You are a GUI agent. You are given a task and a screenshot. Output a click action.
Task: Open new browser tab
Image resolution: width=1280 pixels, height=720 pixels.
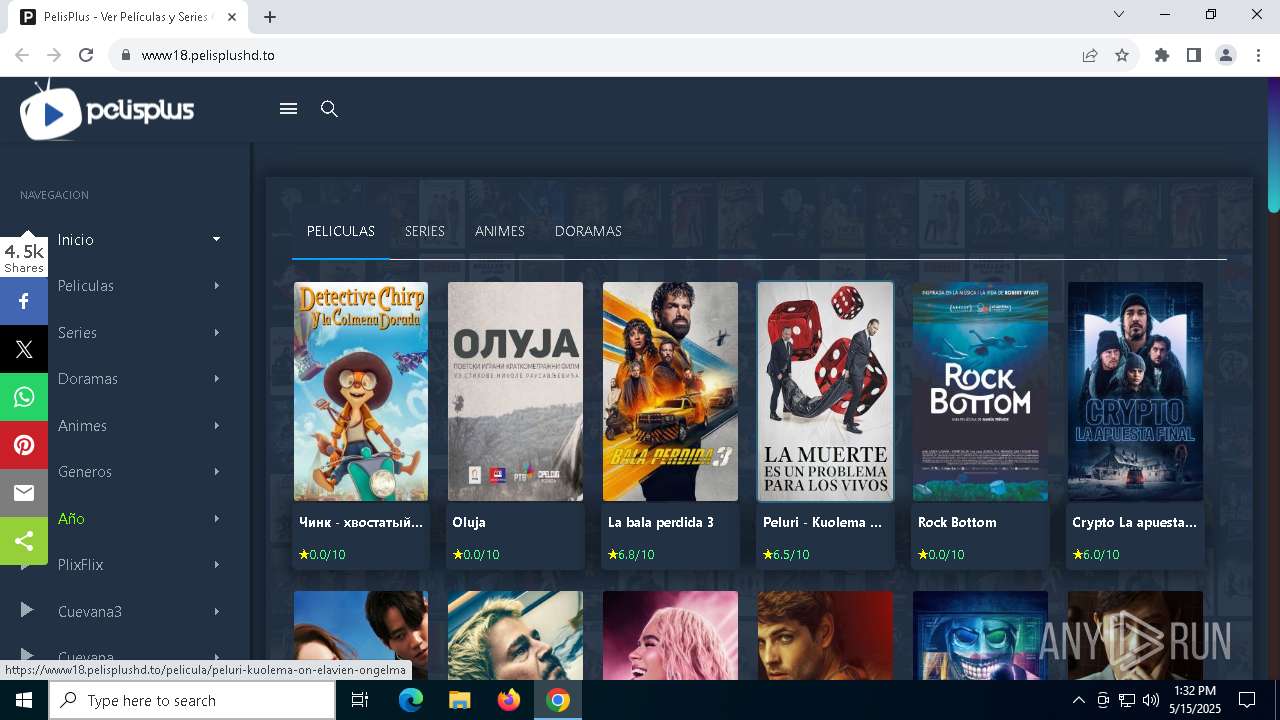pyautogui.click(x=270, y=16)
